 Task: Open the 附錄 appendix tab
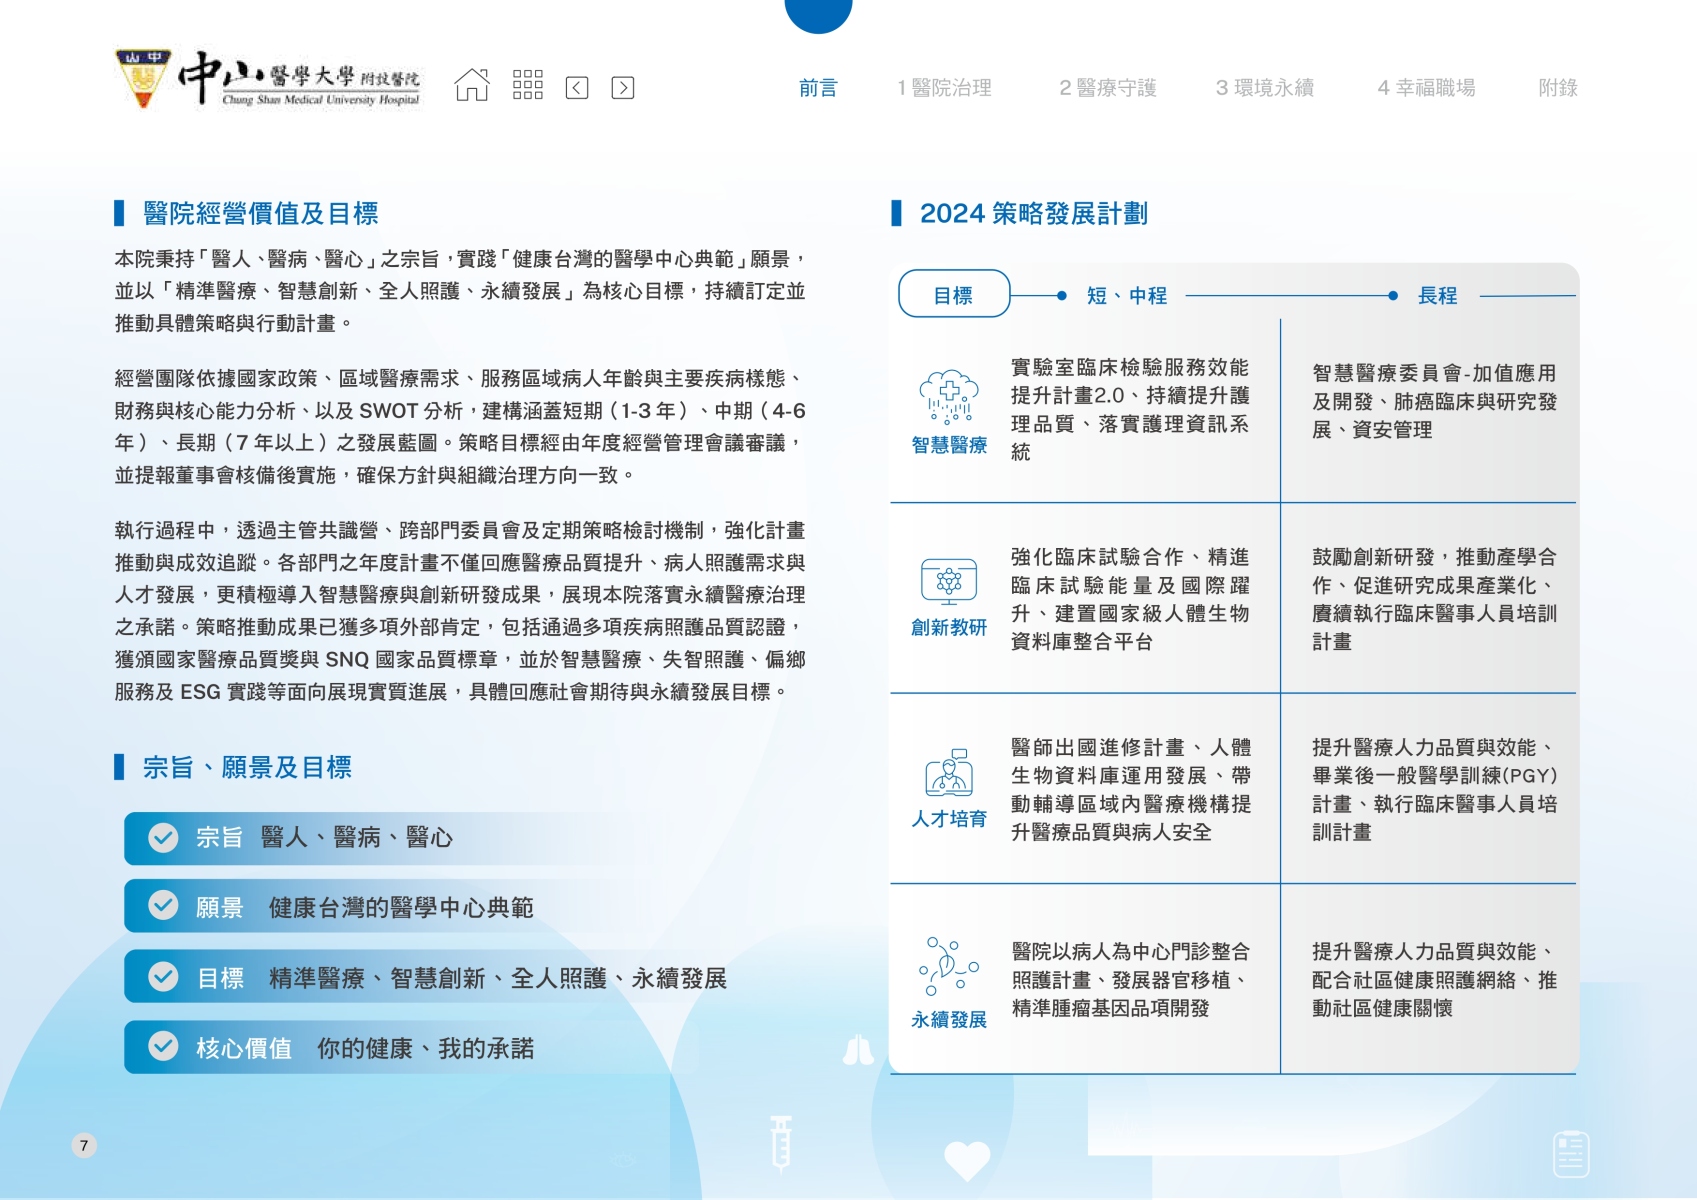click(x=1557, y=88)
